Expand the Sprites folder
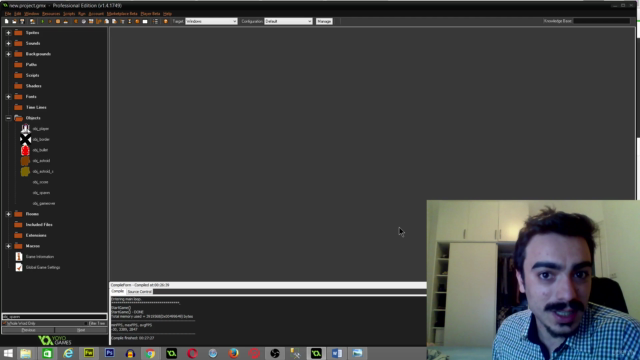 click(8, 33)
